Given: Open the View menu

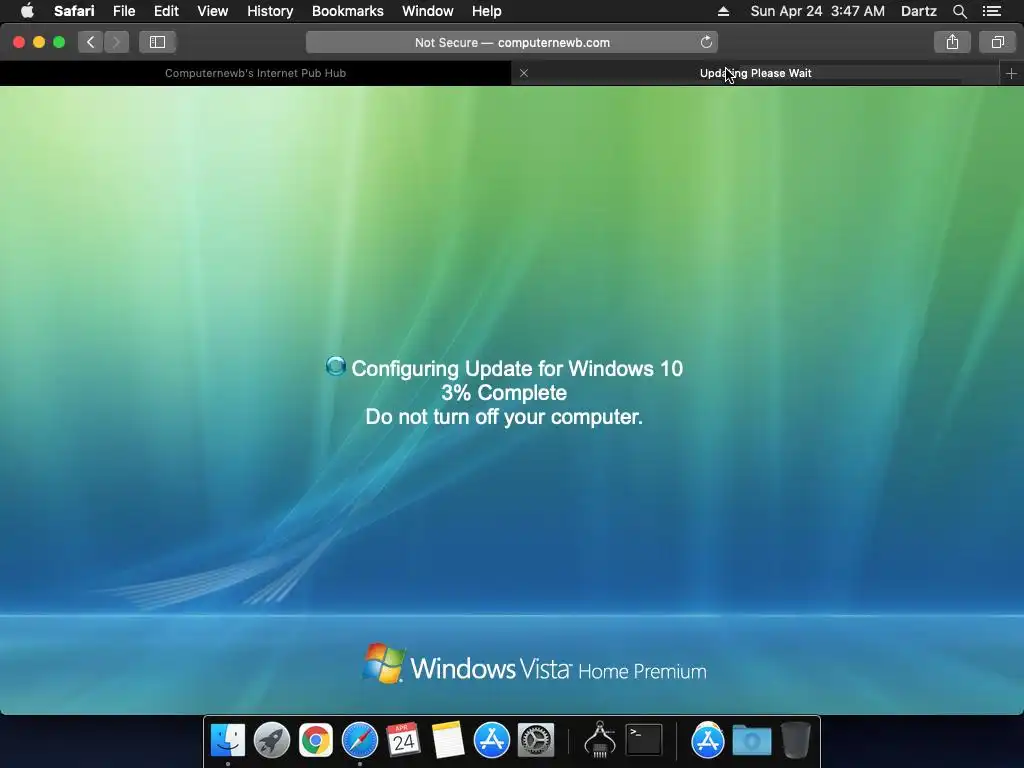Looking at the screenshot, I should tap(213, 11).
